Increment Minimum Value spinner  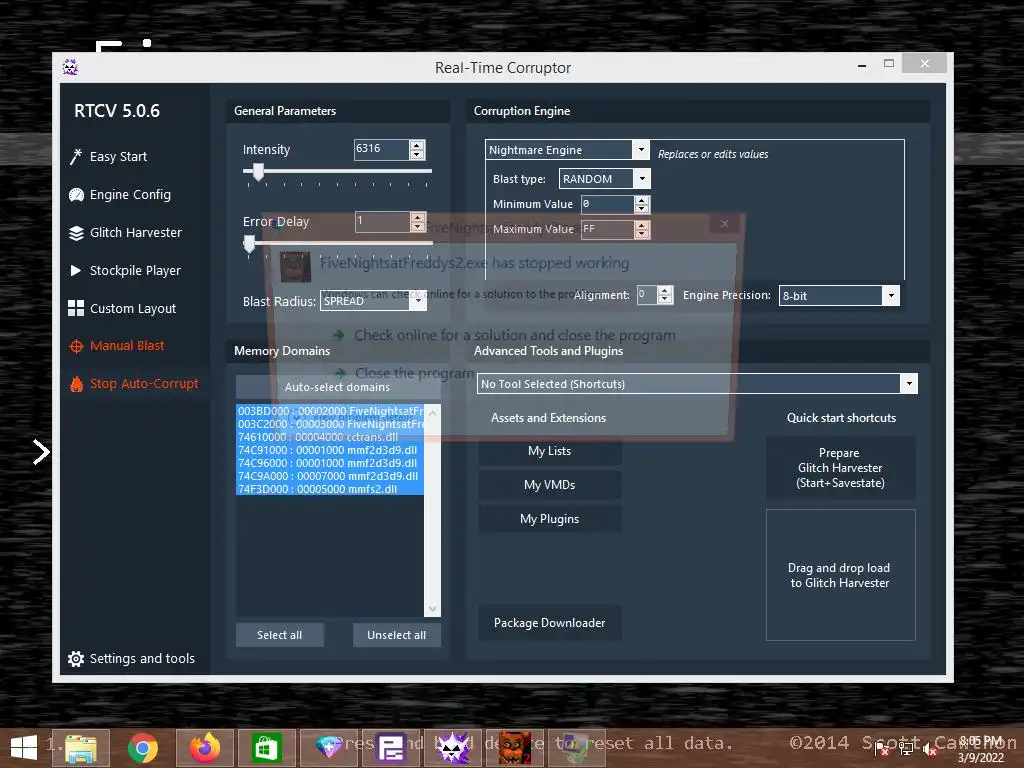pos(642,200)
